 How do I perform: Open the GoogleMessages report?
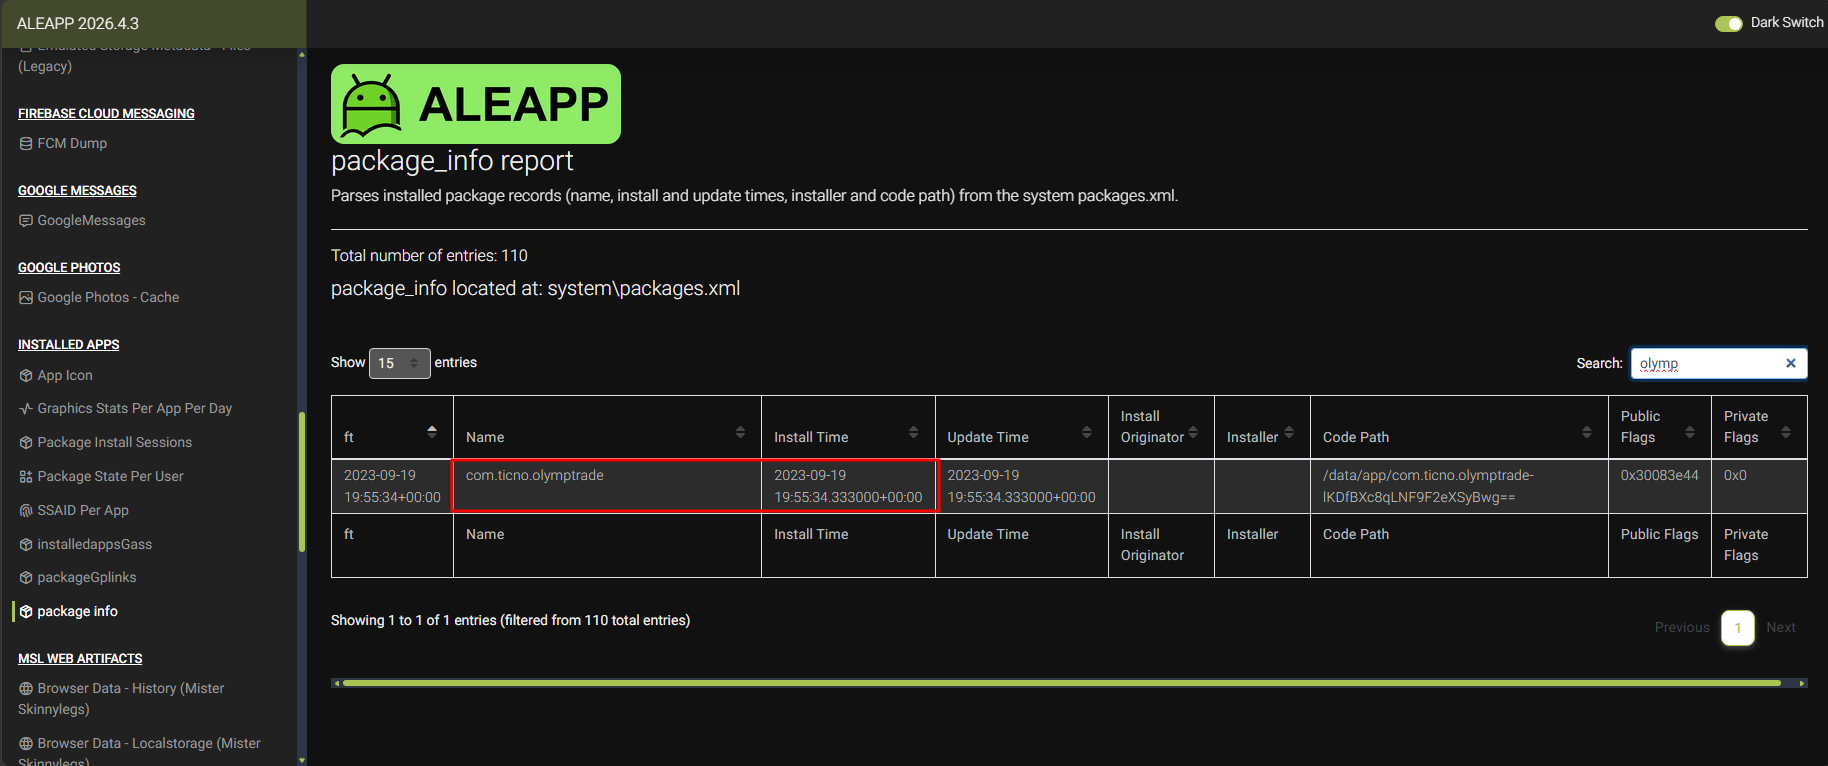click(x=91, y=220)
